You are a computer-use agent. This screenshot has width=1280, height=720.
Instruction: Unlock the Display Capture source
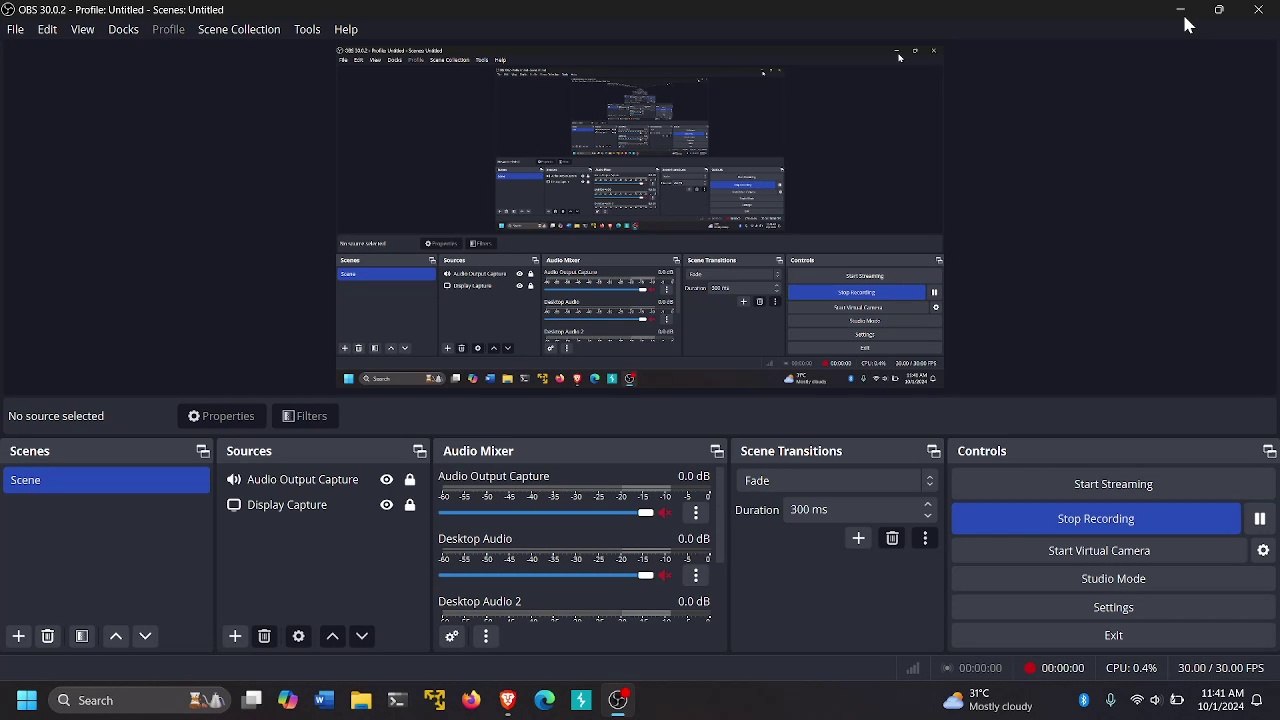tap(410, 505)
